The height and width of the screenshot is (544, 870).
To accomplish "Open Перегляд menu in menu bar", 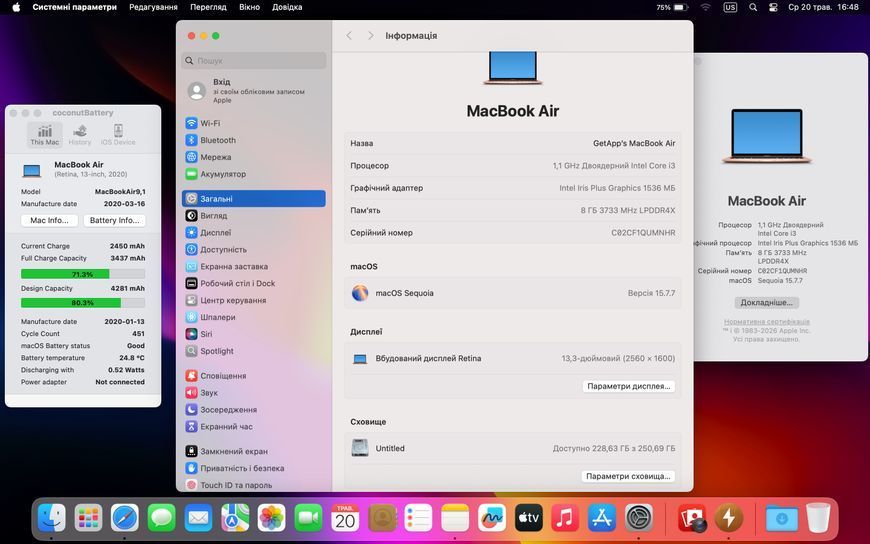I will [x=208, y=7].
